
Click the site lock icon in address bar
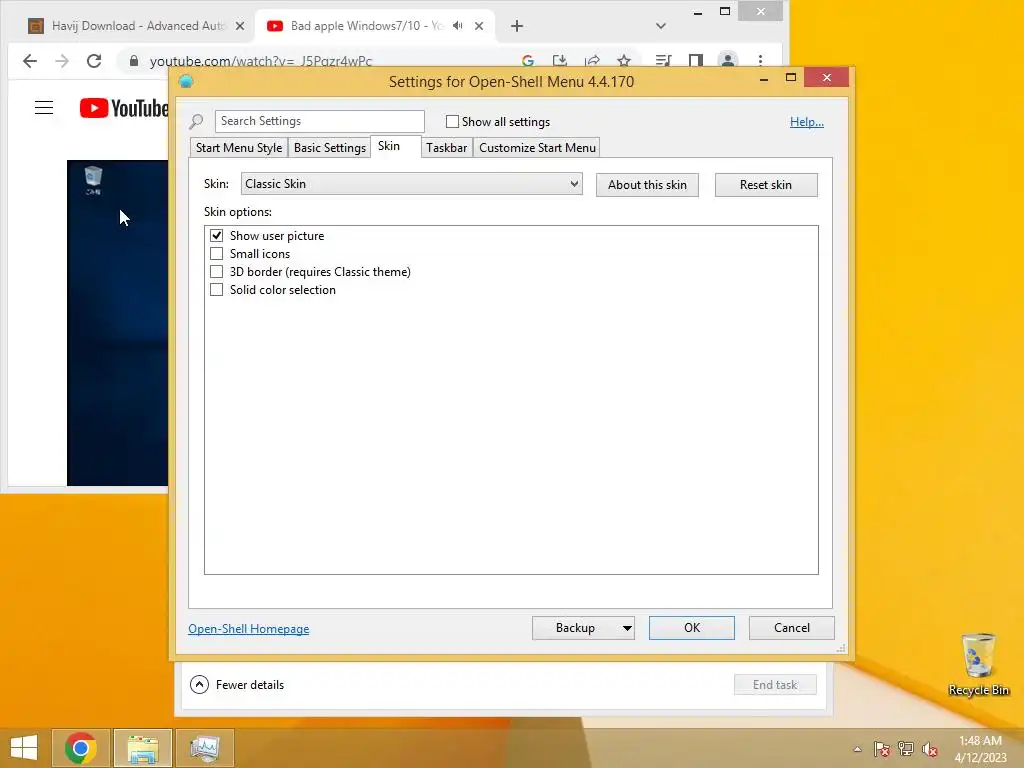tap(134, 61)
